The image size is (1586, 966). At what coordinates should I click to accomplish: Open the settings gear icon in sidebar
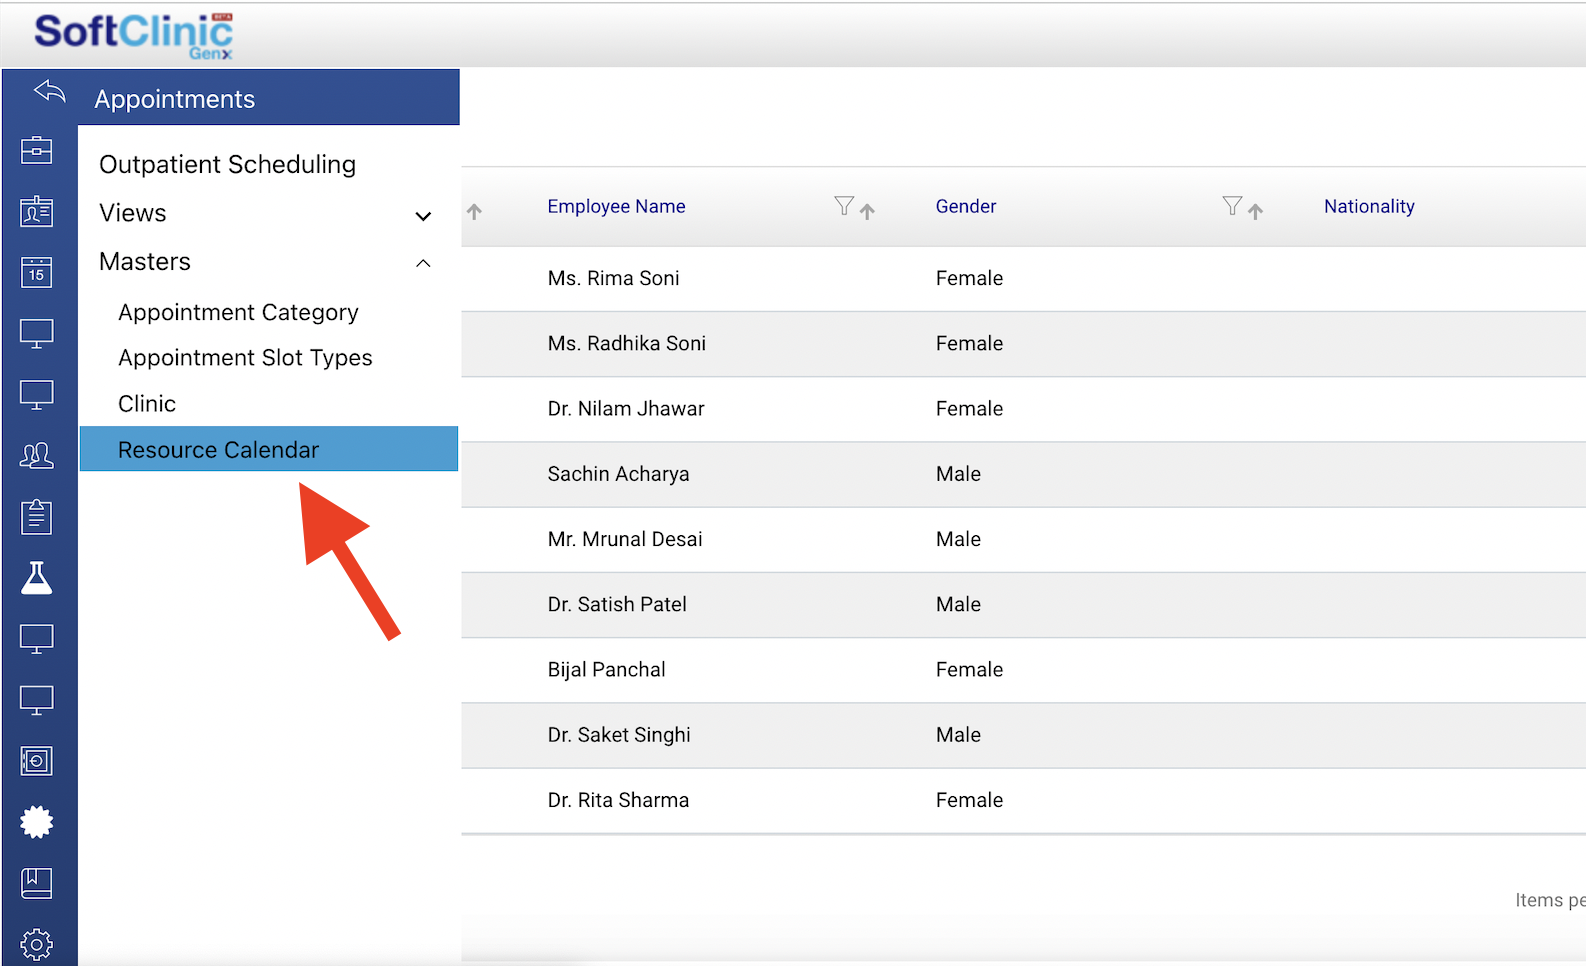(x=37, y=943)
